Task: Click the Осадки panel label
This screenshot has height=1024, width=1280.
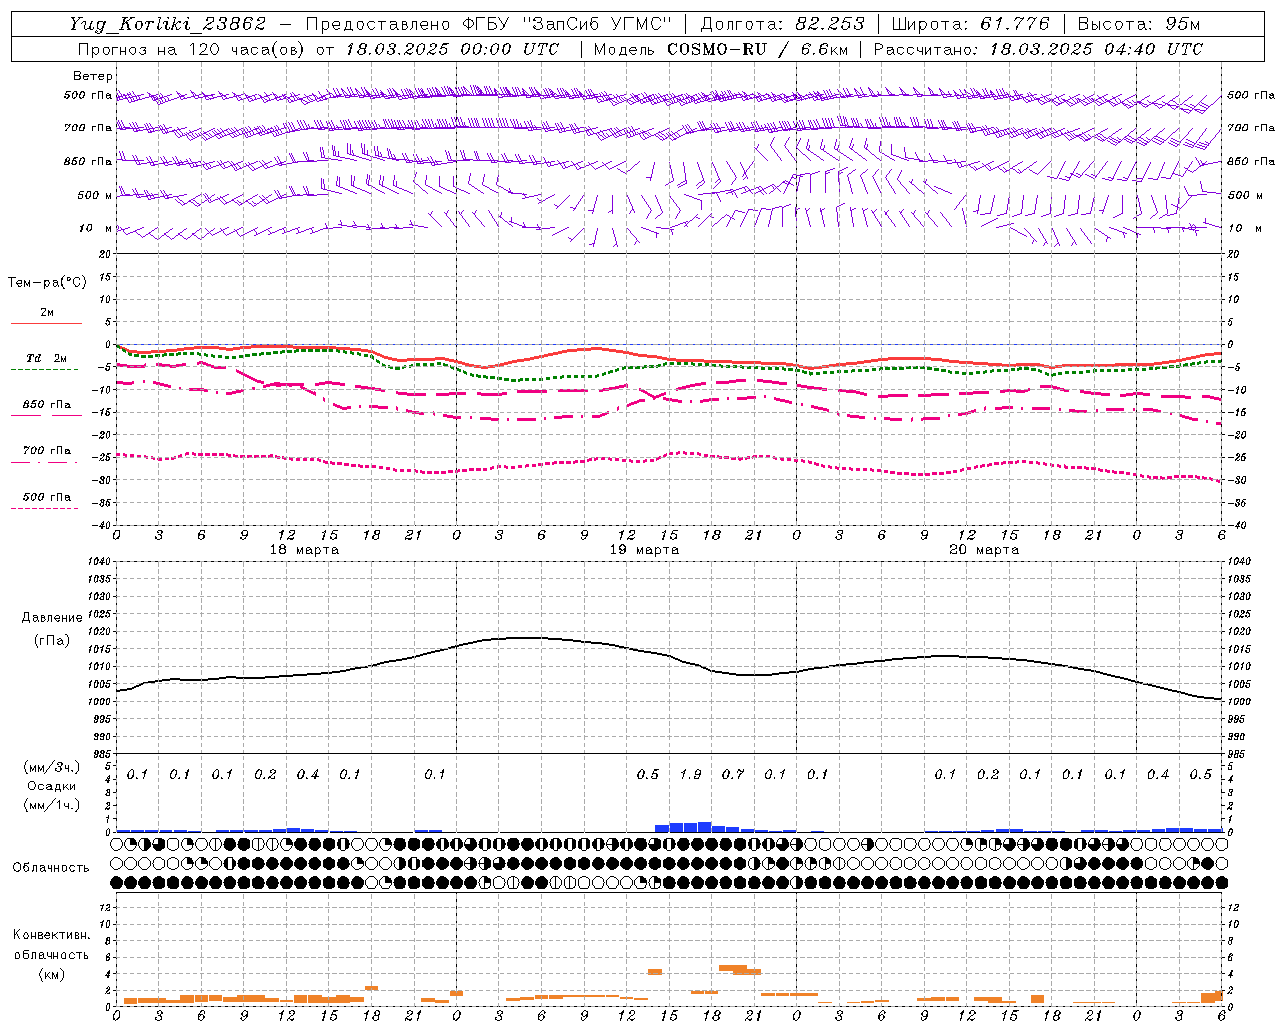Action: coord(52,786)
